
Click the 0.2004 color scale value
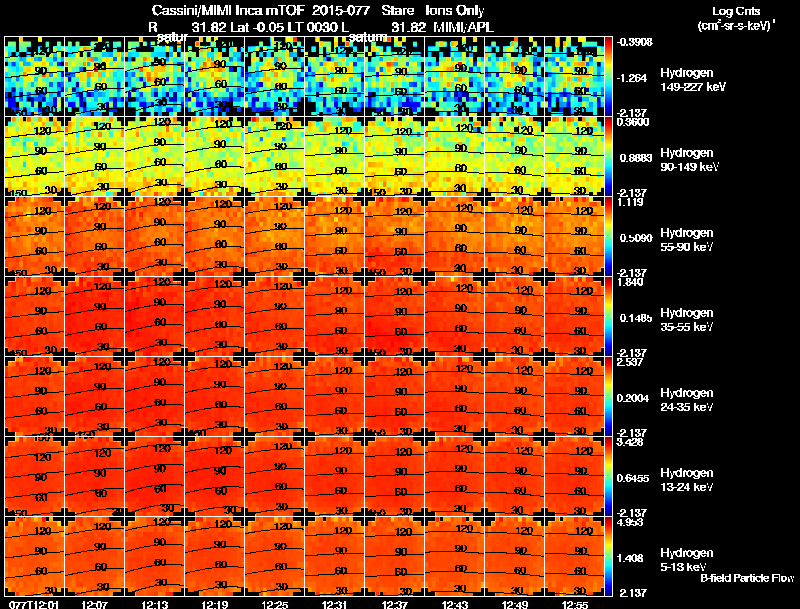click(x=635, y=398)
